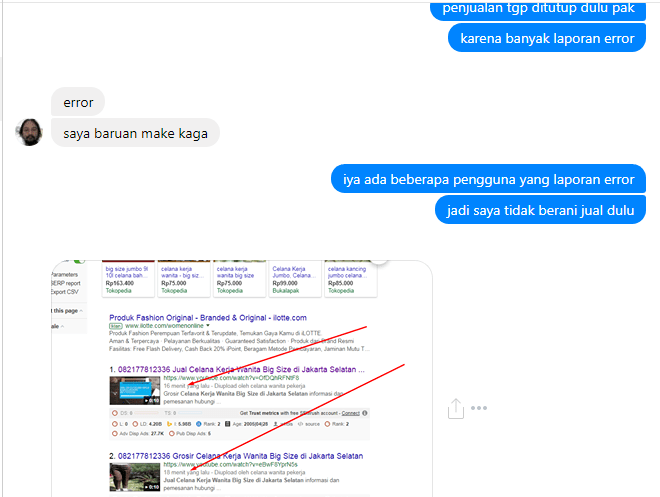Click message 'jadi saya tidak berani jual dulu'

coord(540,210)
